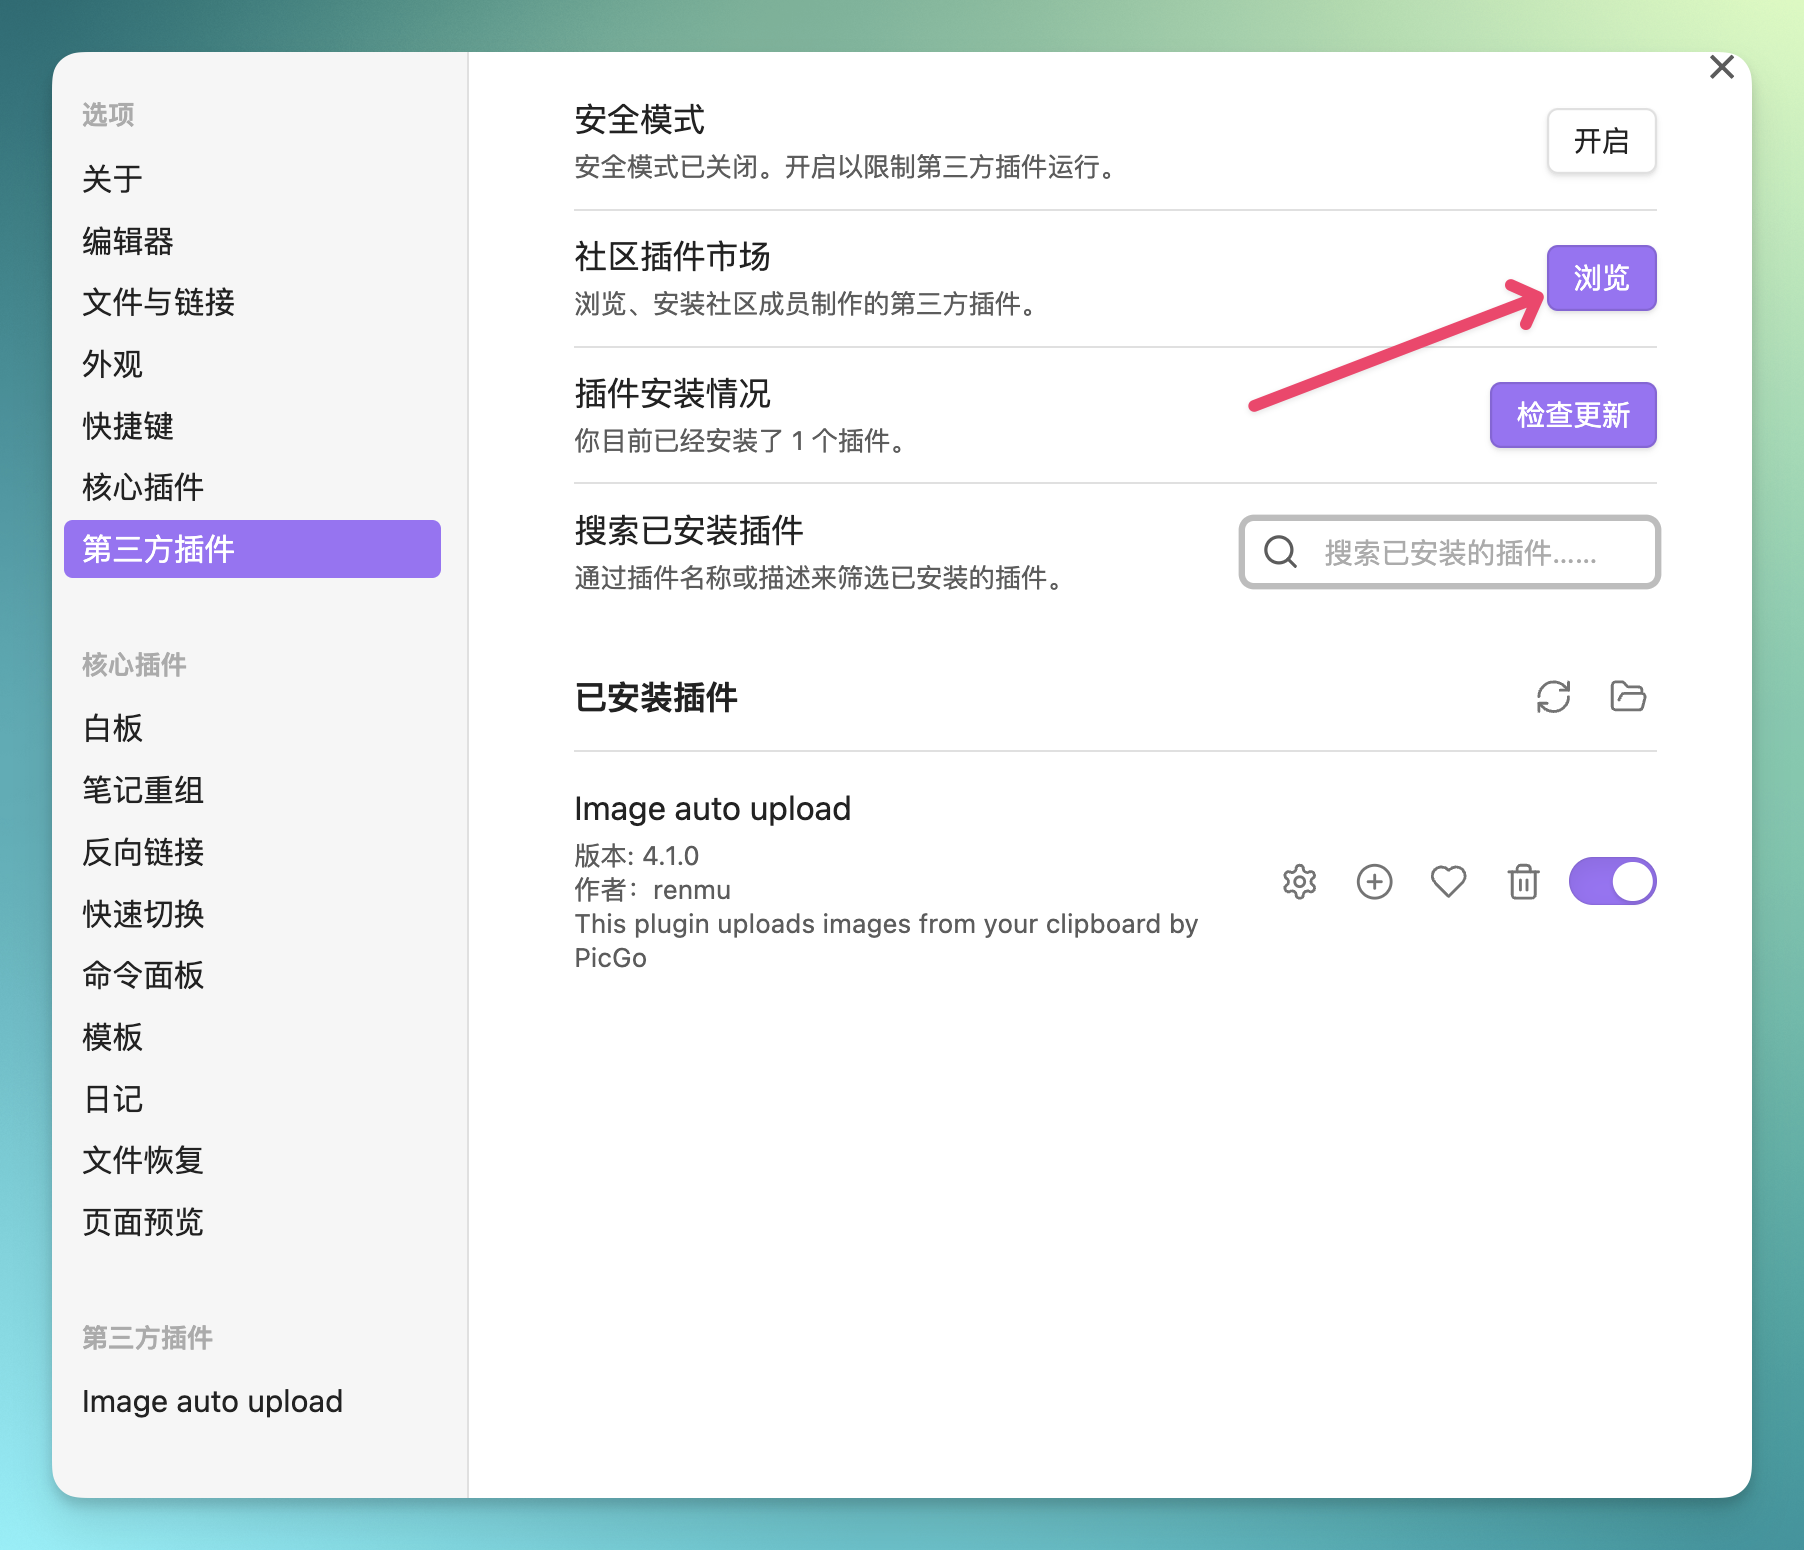Open 快速切换 core plugin settings

[x=252, y=914]
